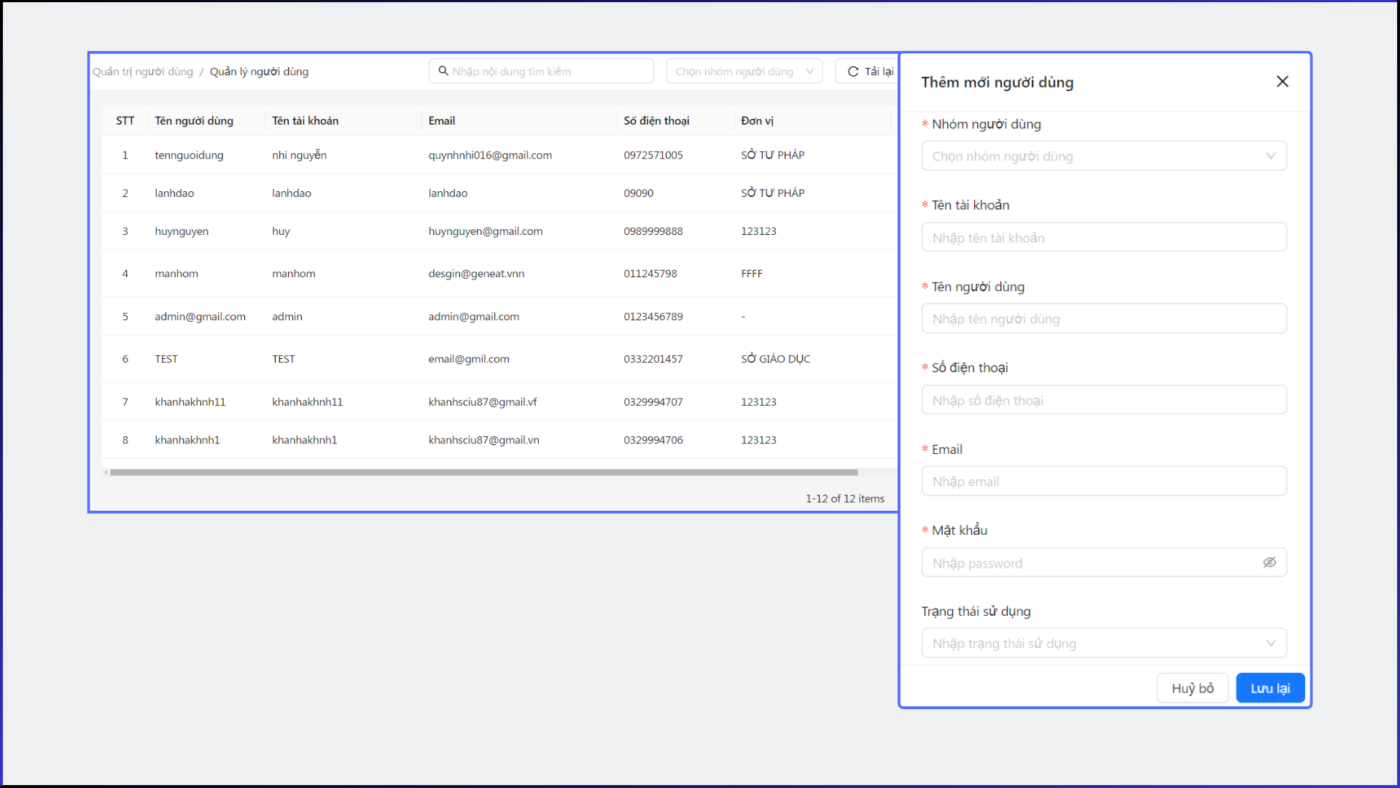This screenshot has width=1400, height=788.
Task: Click the search magnifier icon
Action: point(443,71)
